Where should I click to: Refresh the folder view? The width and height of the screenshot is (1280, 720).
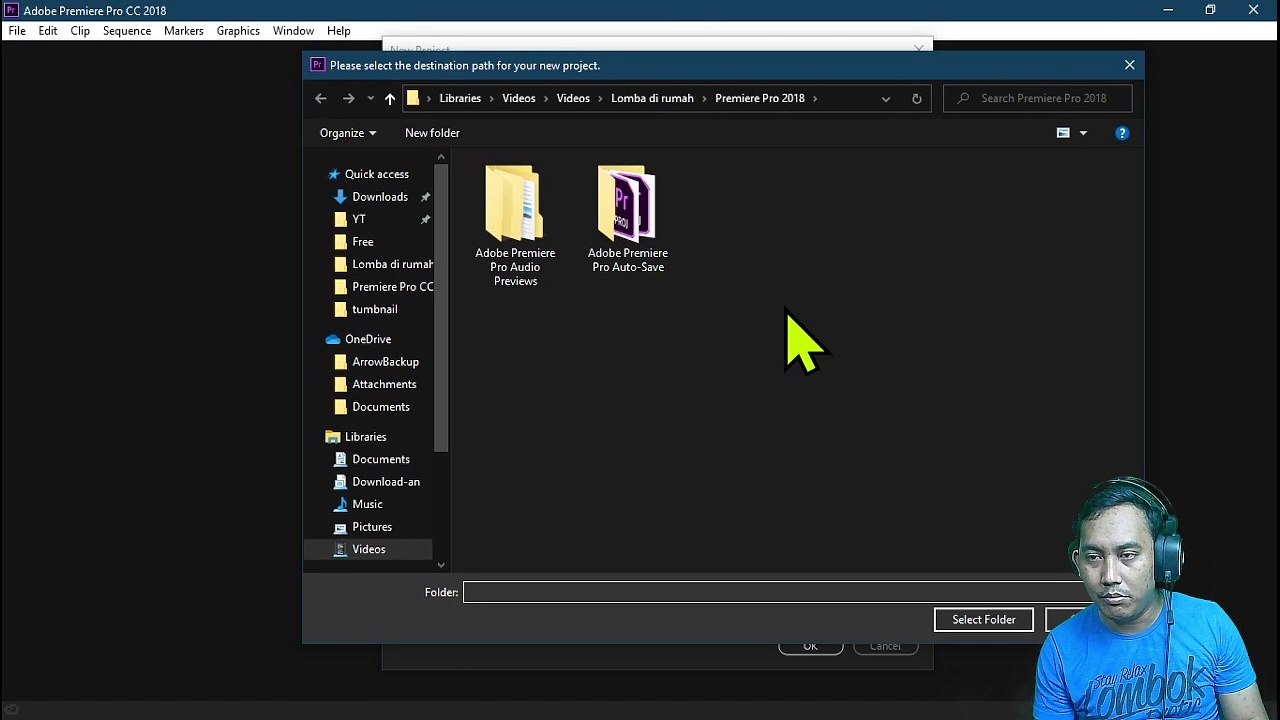click(x=916, y=98)
